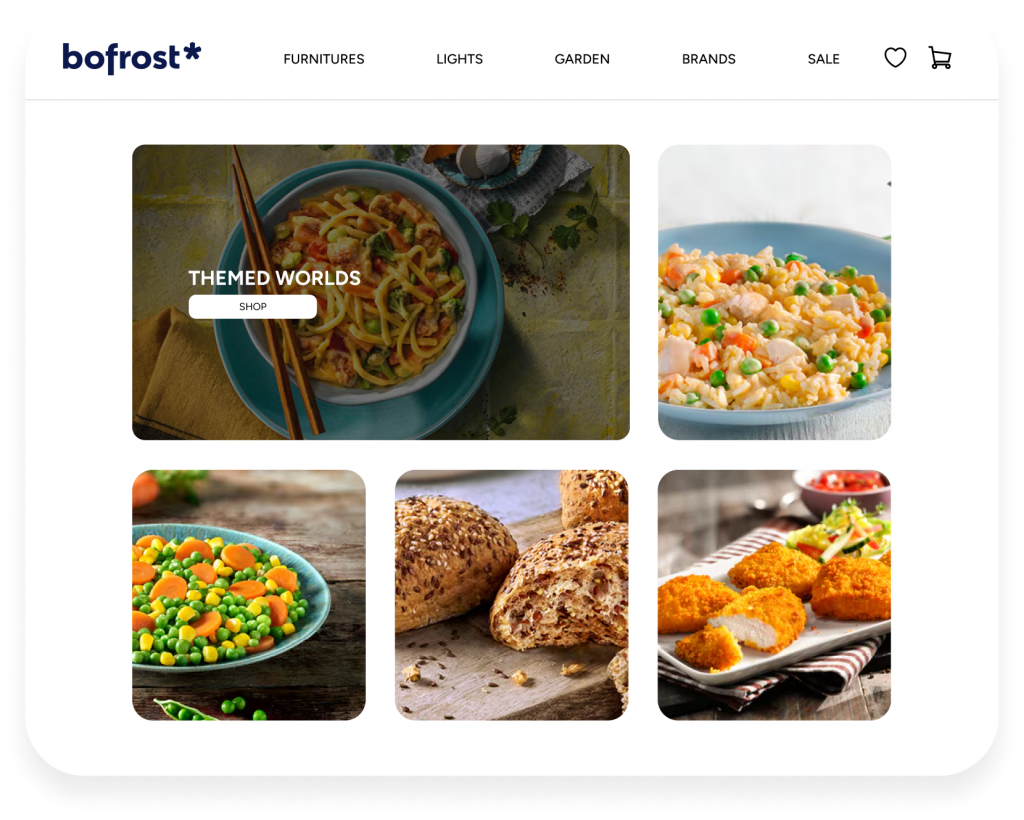Click the pea pod below the vegetable plate
This screenshot has width=1024, height=820.
coord(186,710)
